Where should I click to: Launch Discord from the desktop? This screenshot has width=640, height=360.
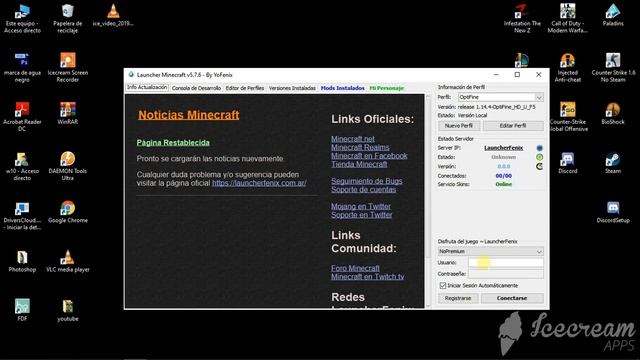coord(567,163)
